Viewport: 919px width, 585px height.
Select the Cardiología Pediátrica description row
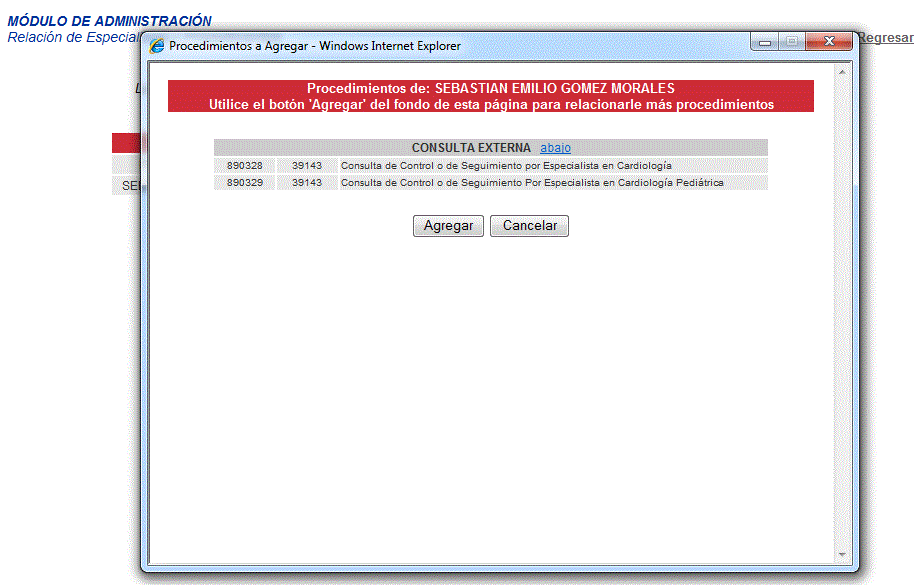coord(531,183)
